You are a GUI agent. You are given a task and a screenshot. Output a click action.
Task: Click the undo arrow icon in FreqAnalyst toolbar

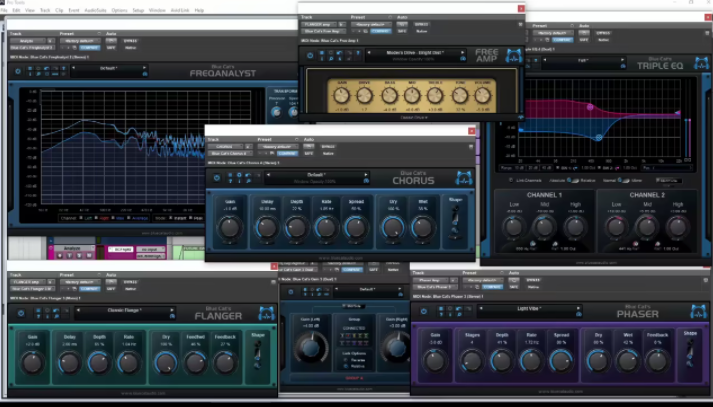pyautogui.click(x=47, y=69)
